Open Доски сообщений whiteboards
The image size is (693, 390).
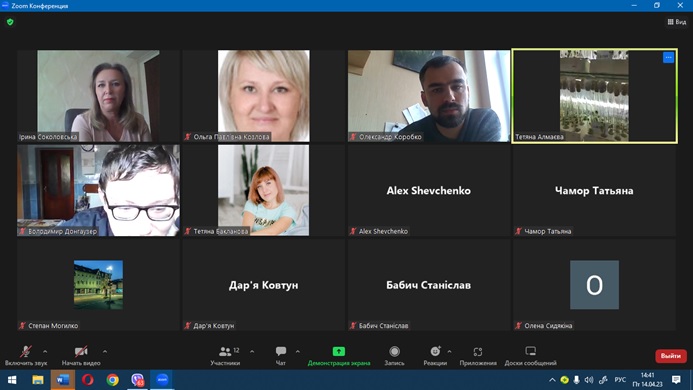[x=530, y=356]
